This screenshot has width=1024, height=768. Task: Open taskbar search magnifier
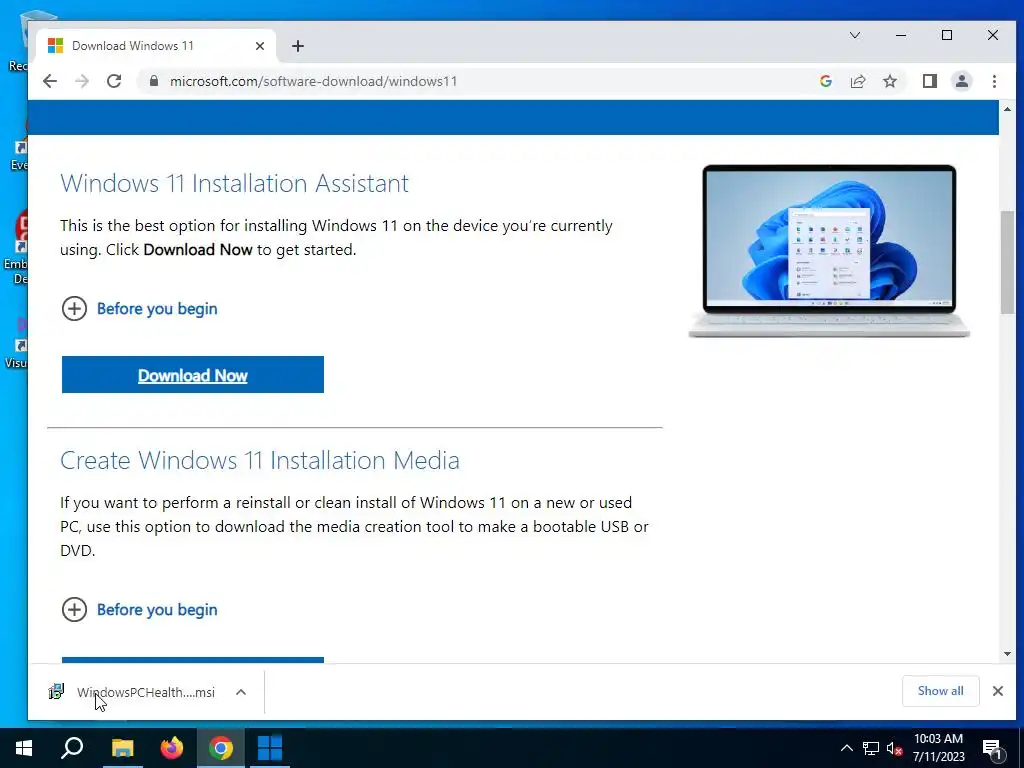point(72,748)
